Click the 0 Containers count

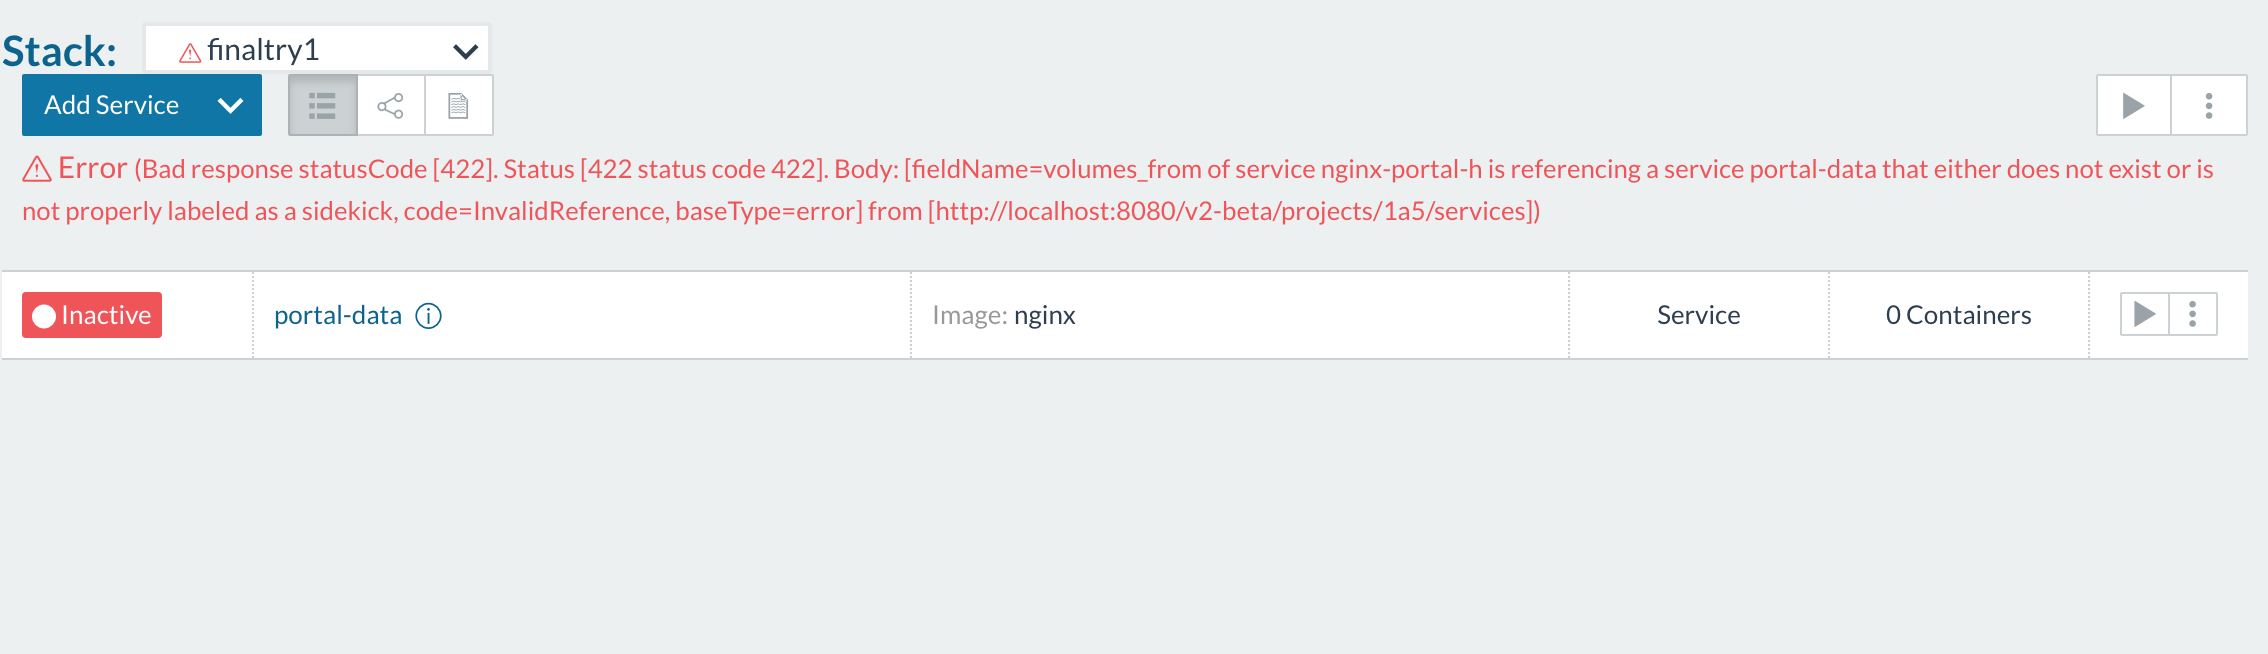coord(1957,314)
